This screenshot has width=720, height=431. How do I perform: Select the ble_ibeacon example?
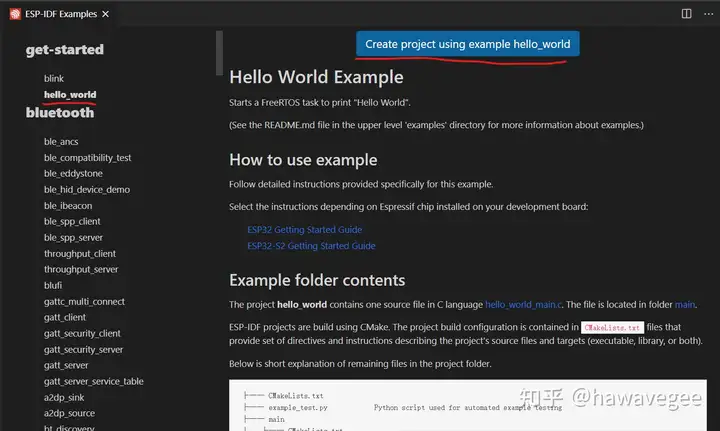coord(68,206)
